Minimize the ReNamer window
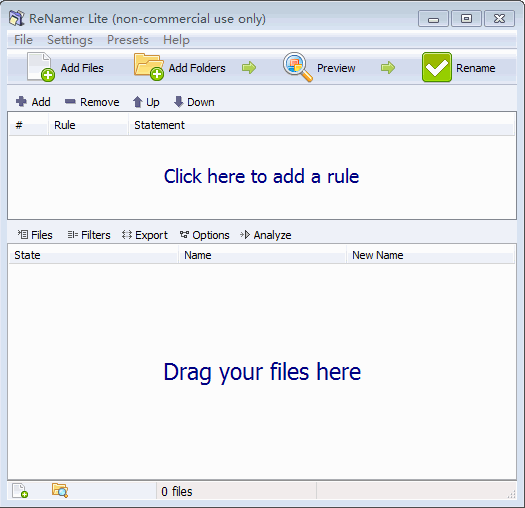525x508 pixels. 433,18
